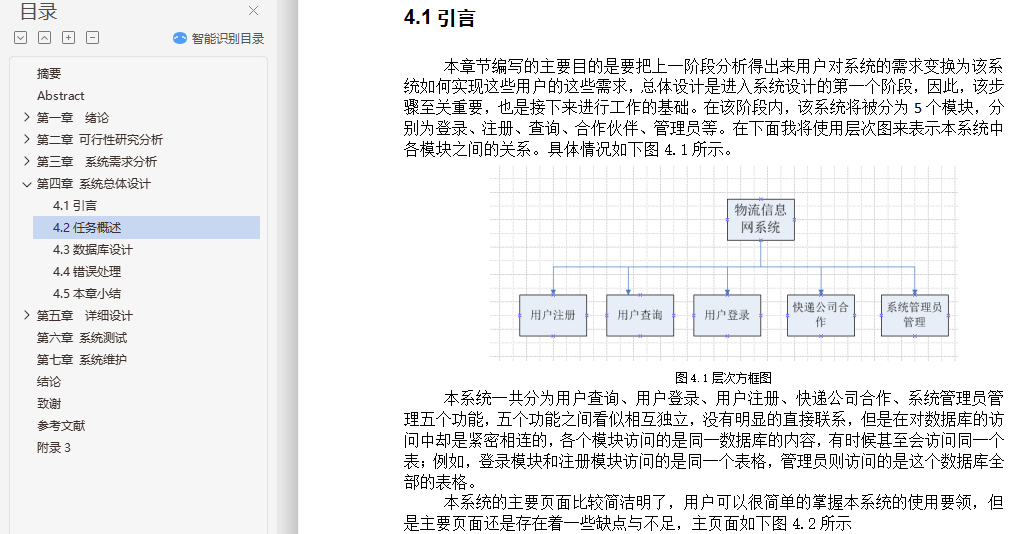Screen dimensions: 1021x534
Task: Expand 第三章 系统需求分析 chevron
Action: pyautogui.click(x=26, y=161)
